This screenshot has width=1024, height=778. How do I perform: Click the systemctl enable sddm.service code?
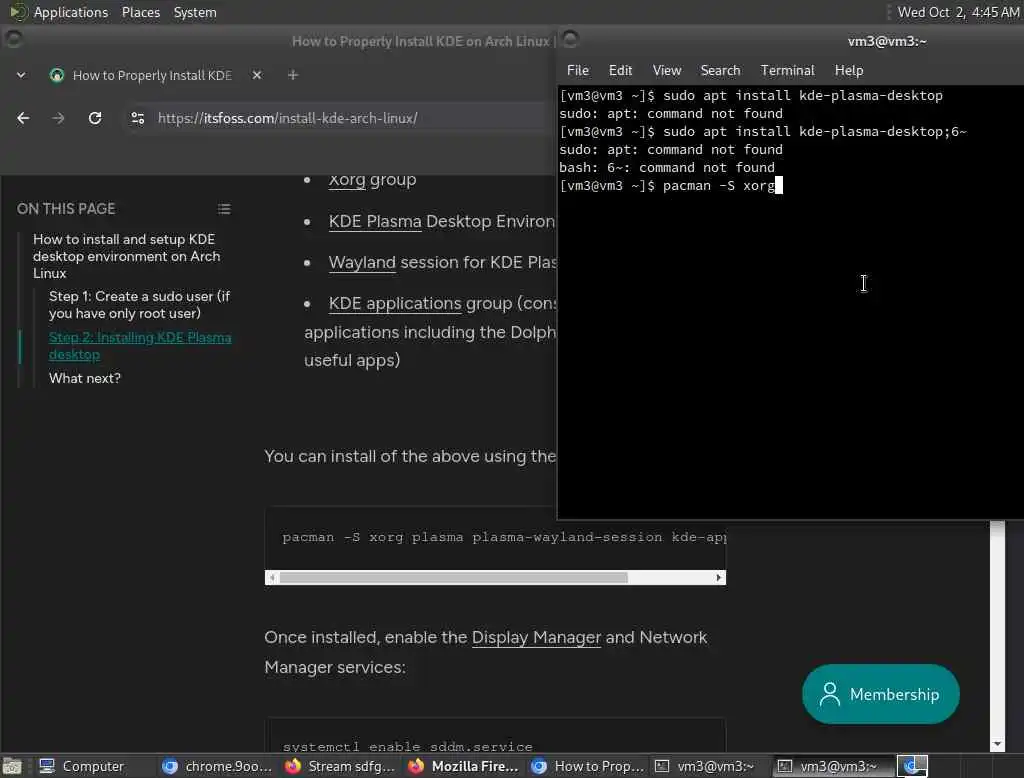point(408,746)
